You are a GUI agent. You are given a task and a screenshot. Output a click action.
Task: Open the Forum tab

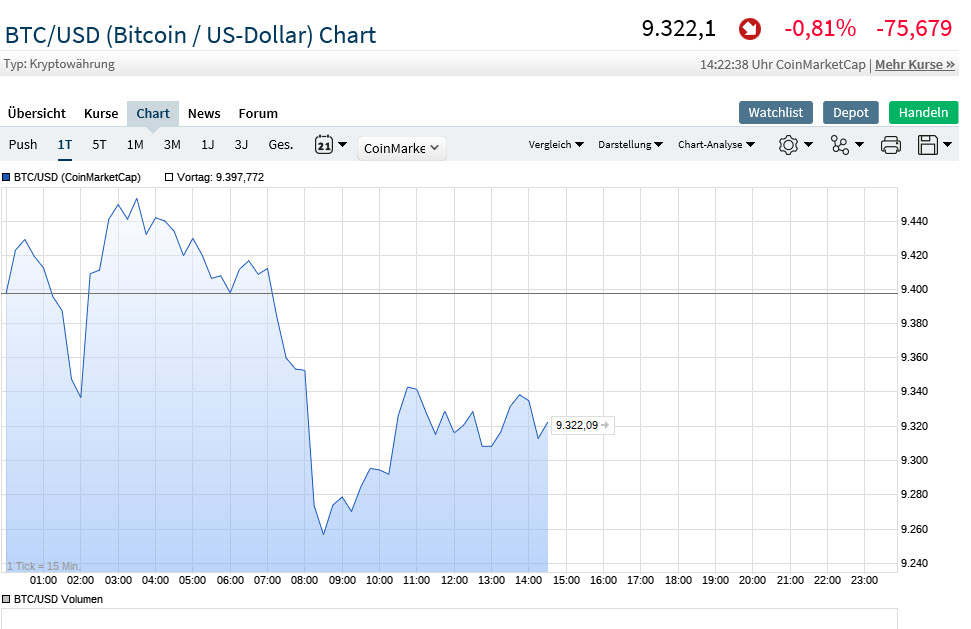pyautogui.click(x=258, y=113)
